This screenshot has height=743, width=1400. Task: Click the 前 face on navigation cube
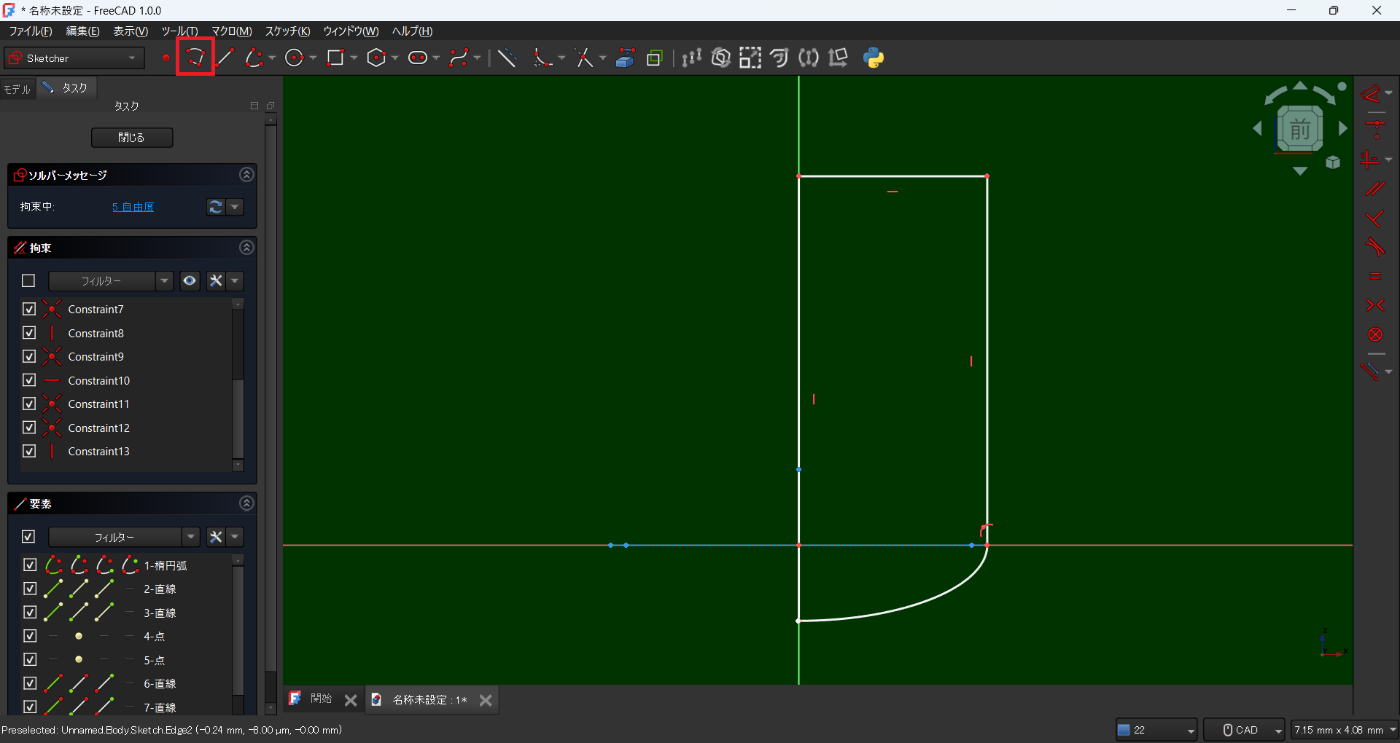[1299, 129]
